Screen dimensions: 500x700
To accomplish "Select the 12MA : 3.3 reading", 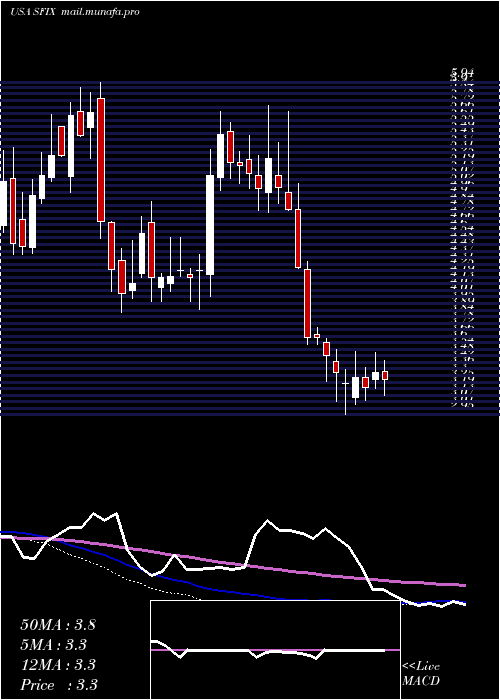I will tap(58, 664).
